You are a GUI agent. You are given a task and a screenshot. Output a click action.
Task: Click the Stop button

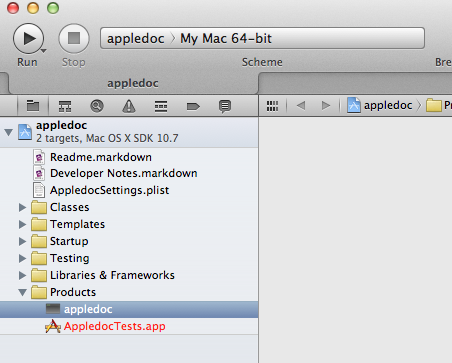click(74, 38)
